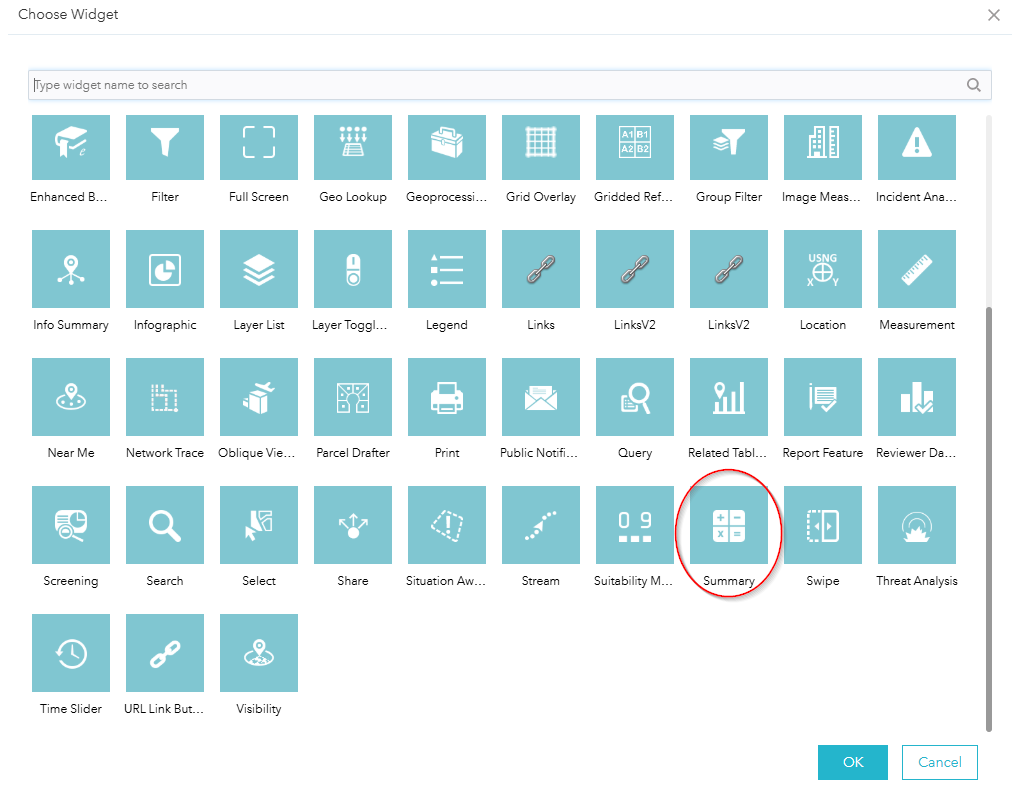Choose the Print widget
1016x791 pixels.
(x=446, y=397)
